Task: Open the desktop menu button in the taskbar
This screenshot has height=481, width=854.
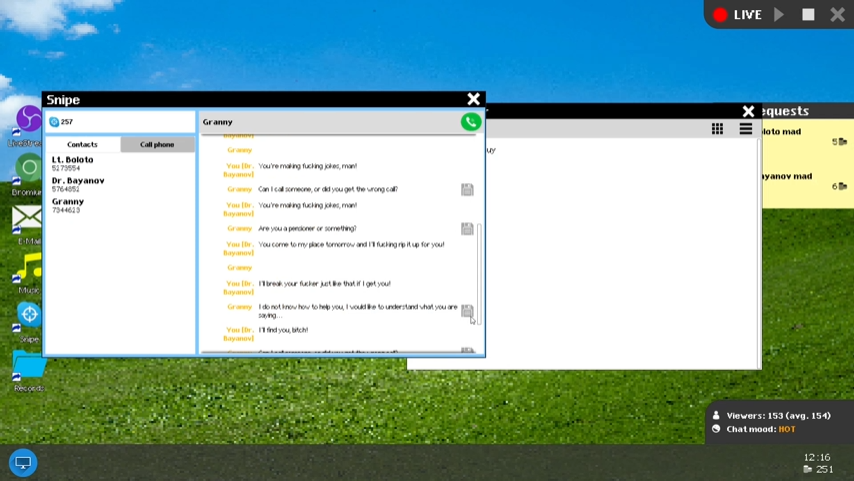Action: 23,463
